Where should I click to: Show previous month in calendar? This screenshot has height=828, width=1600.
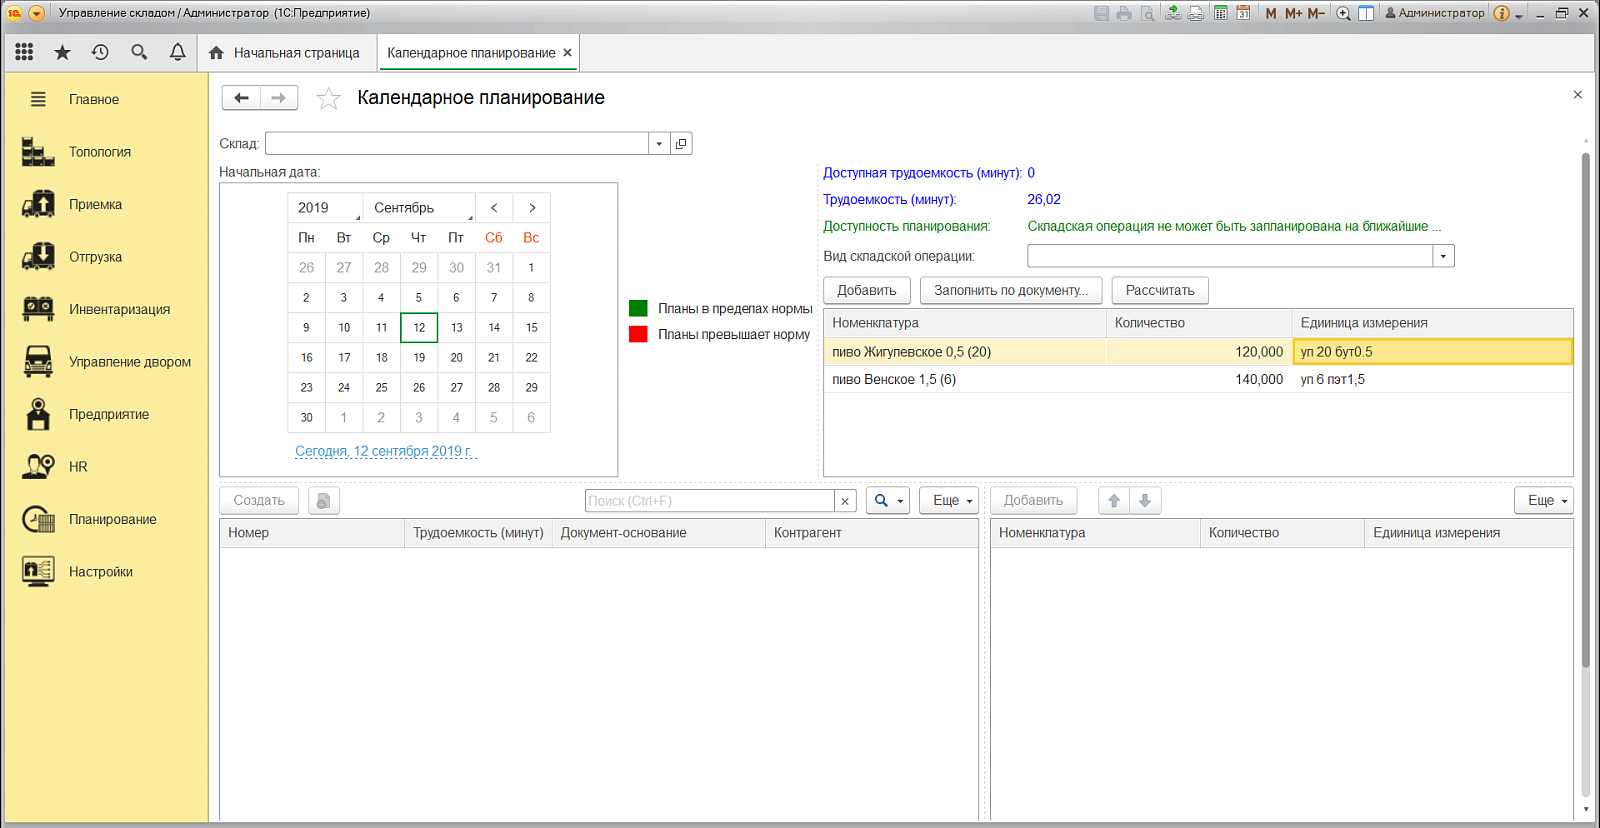pos(494,207)
